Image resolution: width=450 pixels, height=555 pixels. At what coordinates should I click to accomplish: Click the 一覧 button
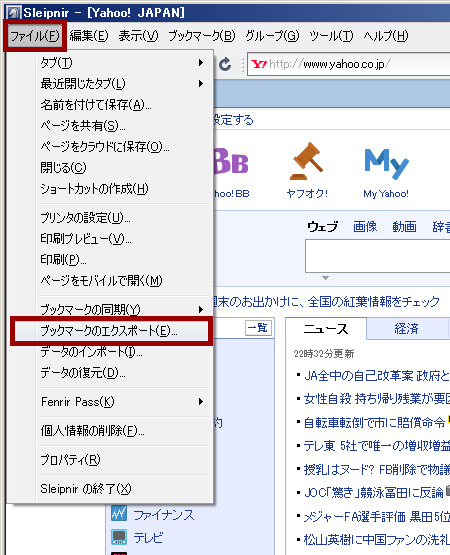(x=258, y=328)
